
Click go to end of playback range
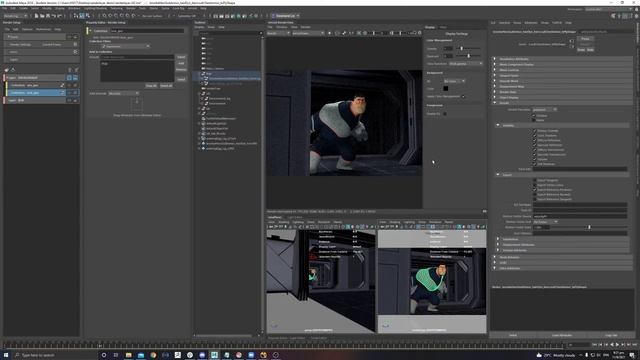(634, 345)
